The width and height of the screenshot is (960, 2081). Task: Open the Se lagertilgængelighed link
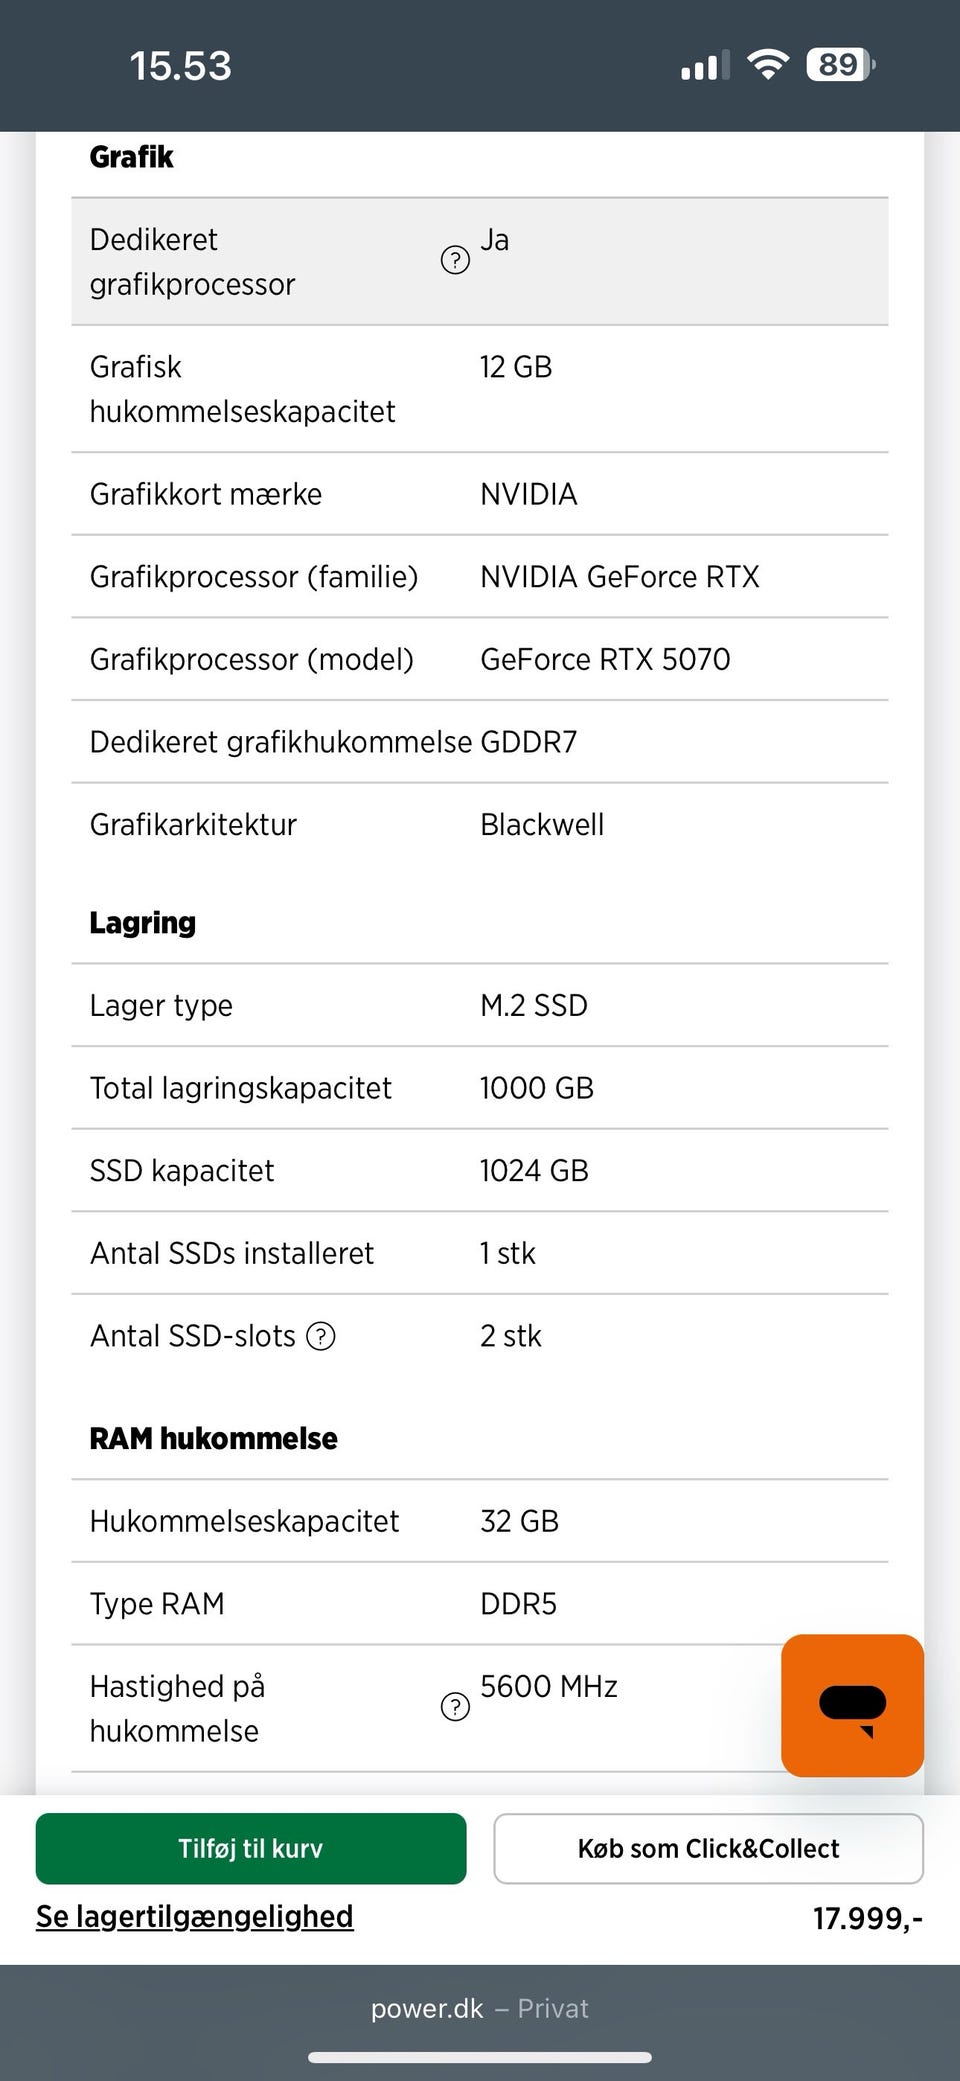(195, 1917)
